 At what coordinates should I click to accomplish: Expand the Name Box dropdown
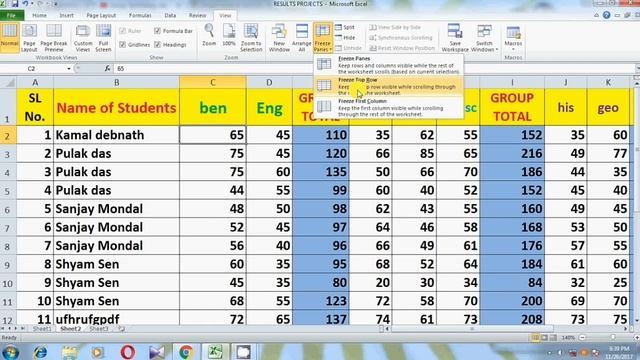pos(69,69)
